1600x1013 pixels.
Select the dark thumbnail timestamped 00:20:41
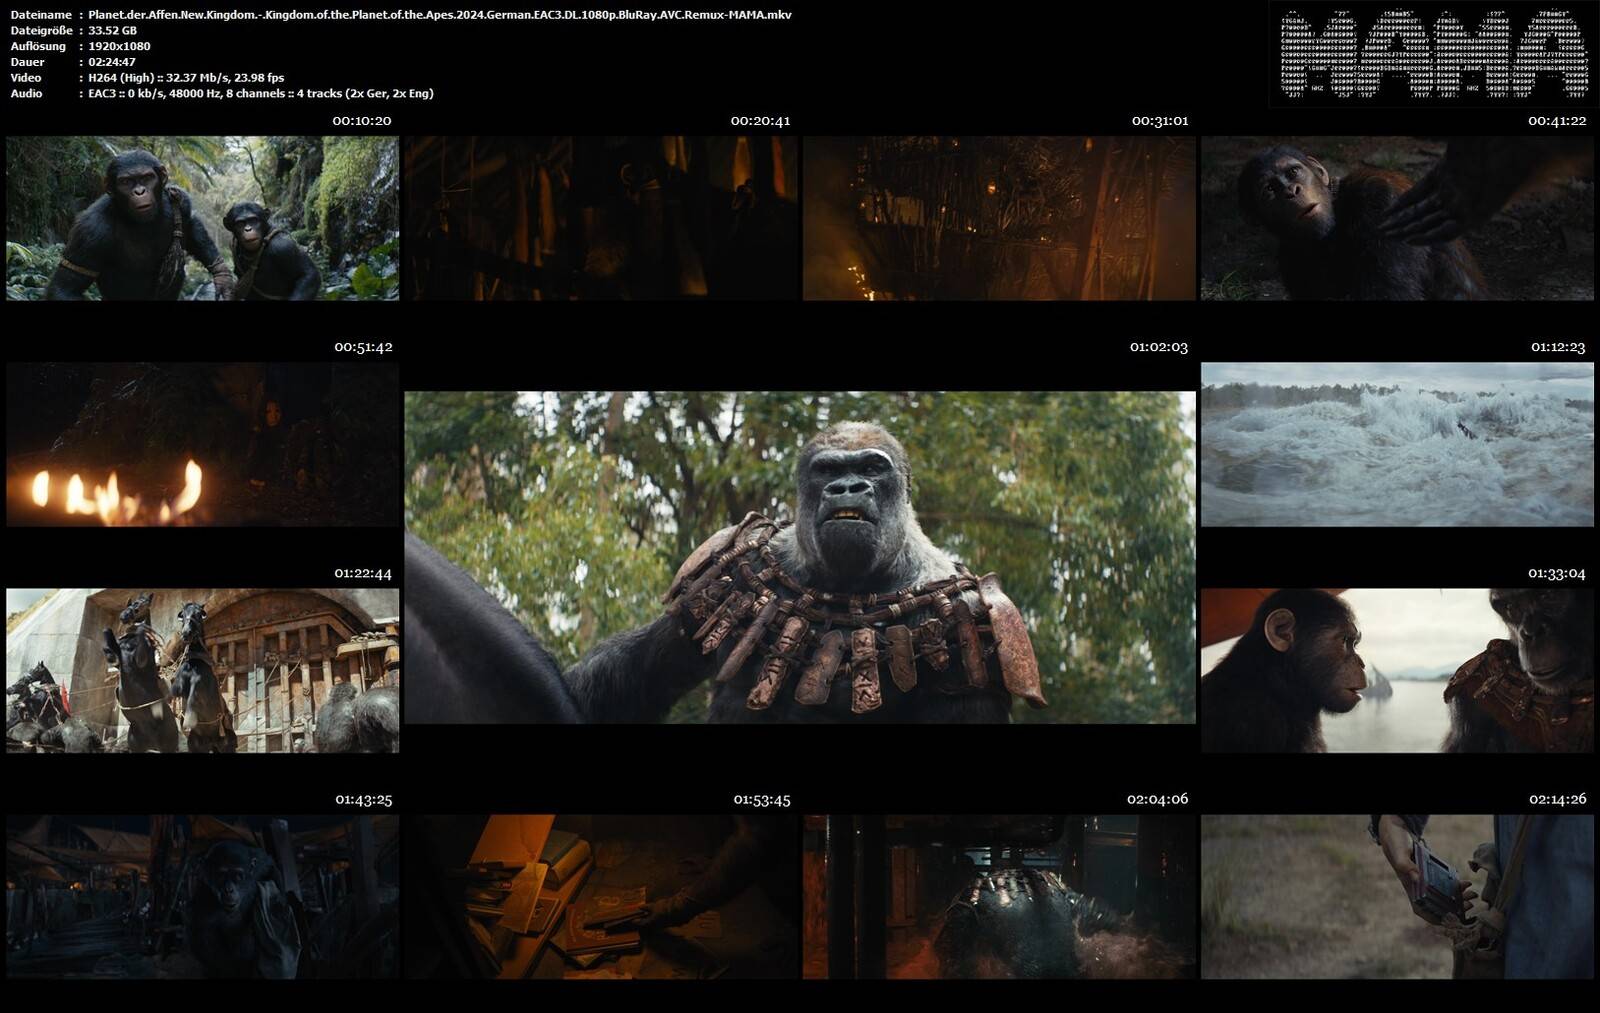601,218
